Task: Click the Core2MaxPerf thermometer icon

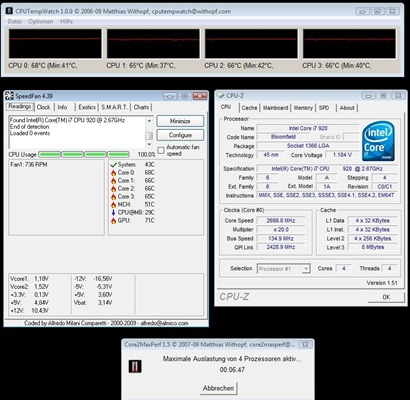Action: (x=135, y=366)
